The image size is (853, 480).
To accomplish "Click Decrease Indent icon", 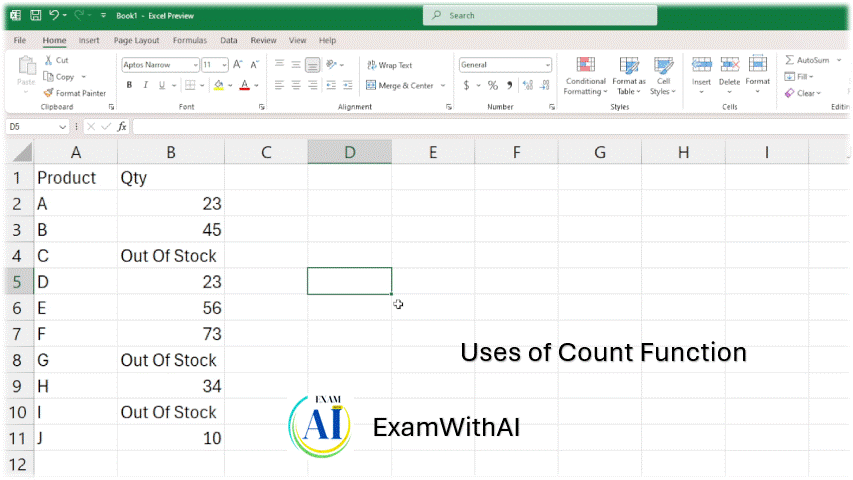I will point(331,85).
